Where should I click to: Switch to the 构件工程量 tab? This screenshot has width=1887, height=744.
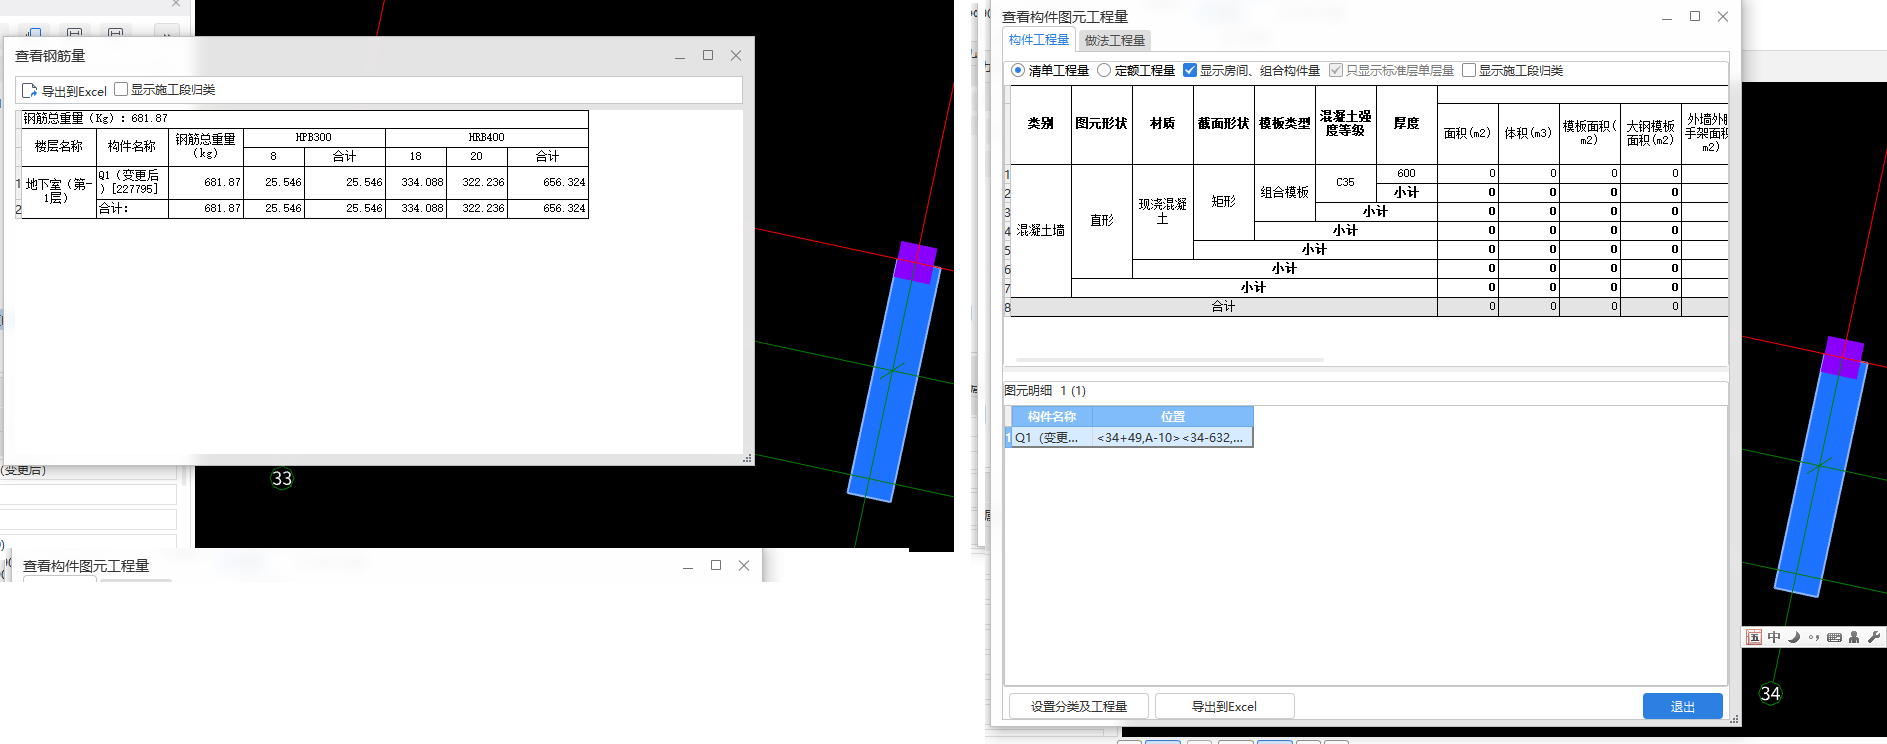pos(1038,40)
